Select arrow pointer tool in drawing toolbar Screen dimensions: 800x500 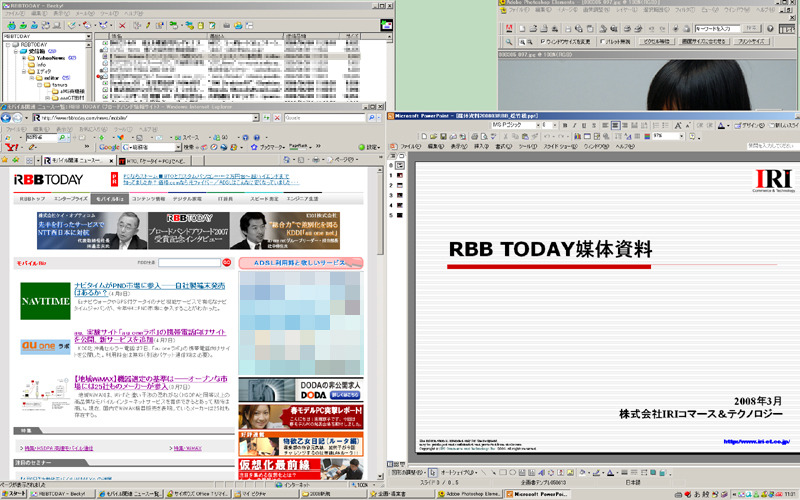click(433, 472)
